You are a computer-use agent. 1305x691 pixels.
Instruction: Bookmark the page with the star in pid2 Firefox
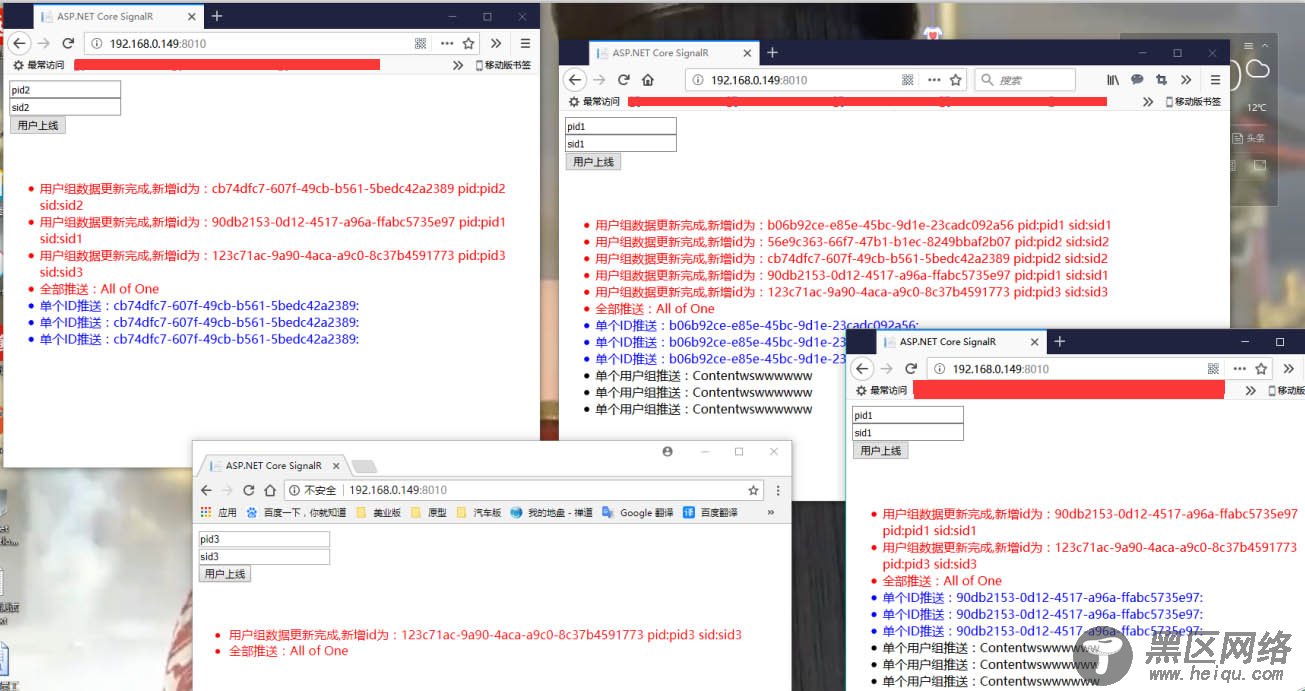pyautogui.click(x=469, y=43)
